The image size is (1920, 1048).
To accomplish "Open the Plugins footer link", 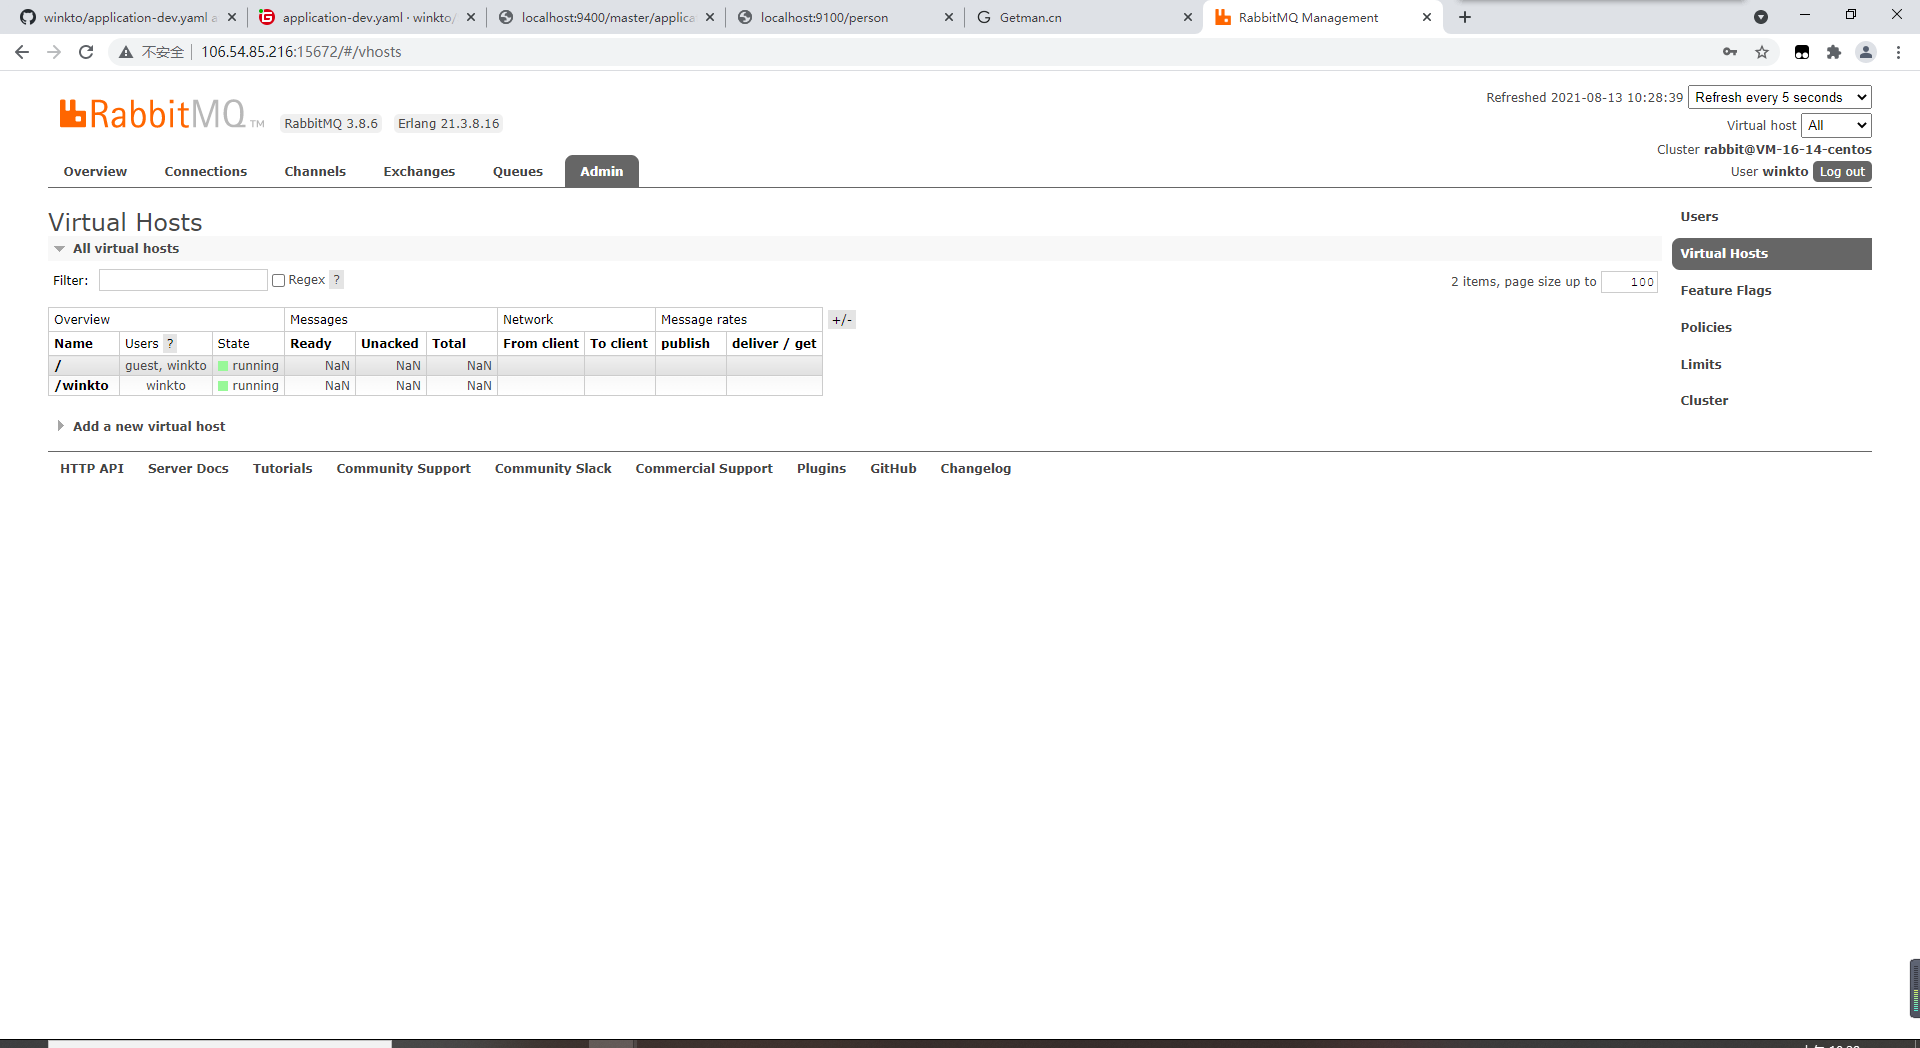I will 821,468.
